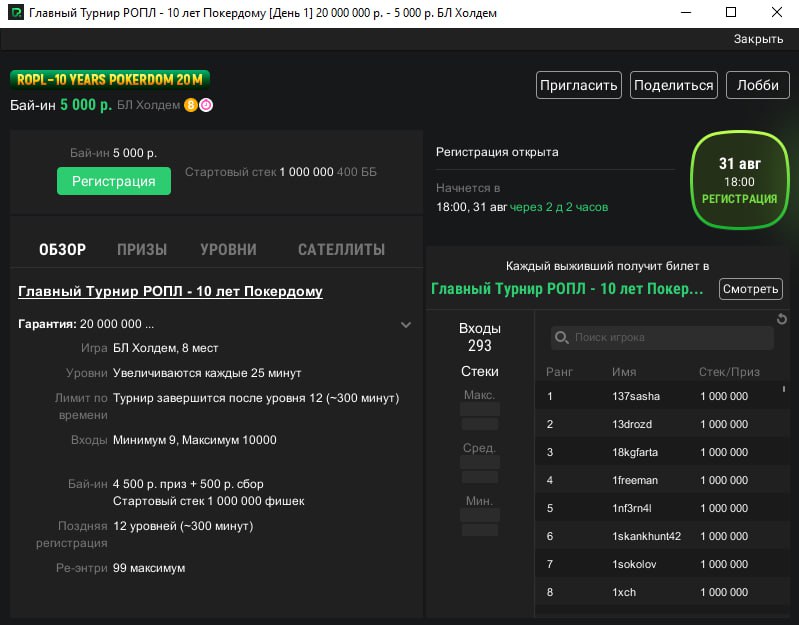
Task: Click the search magnifier icon in player search
Action: (562, 338)
